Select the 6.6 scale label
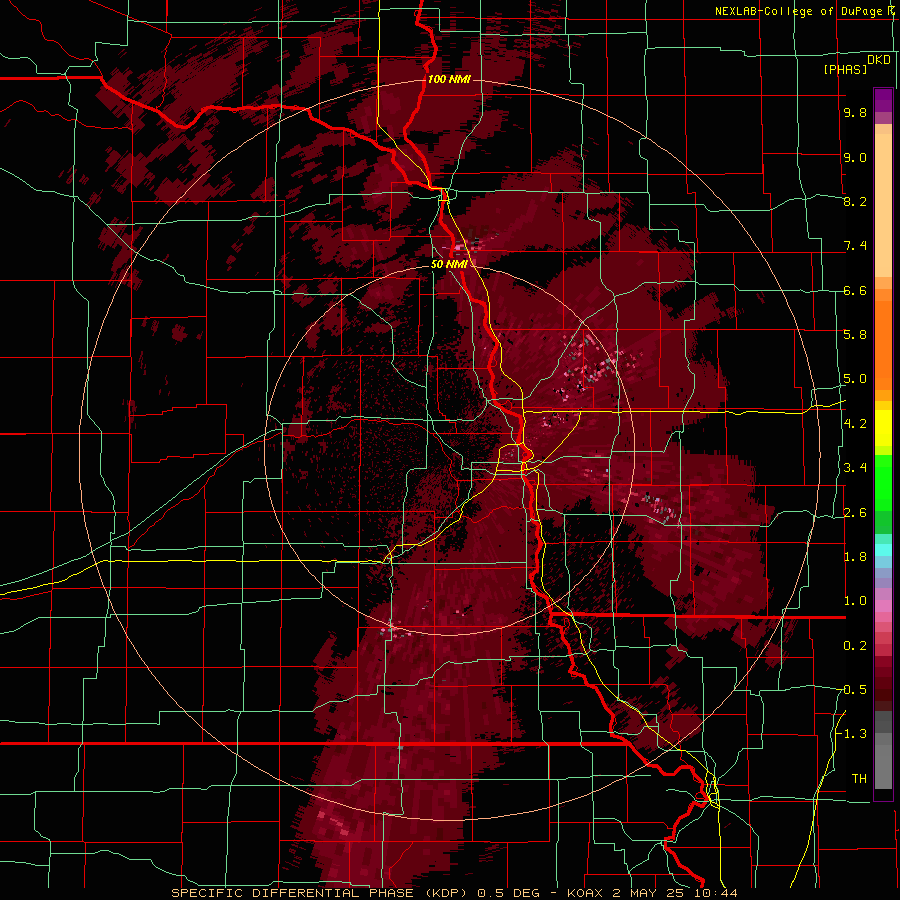 point(855,290)
